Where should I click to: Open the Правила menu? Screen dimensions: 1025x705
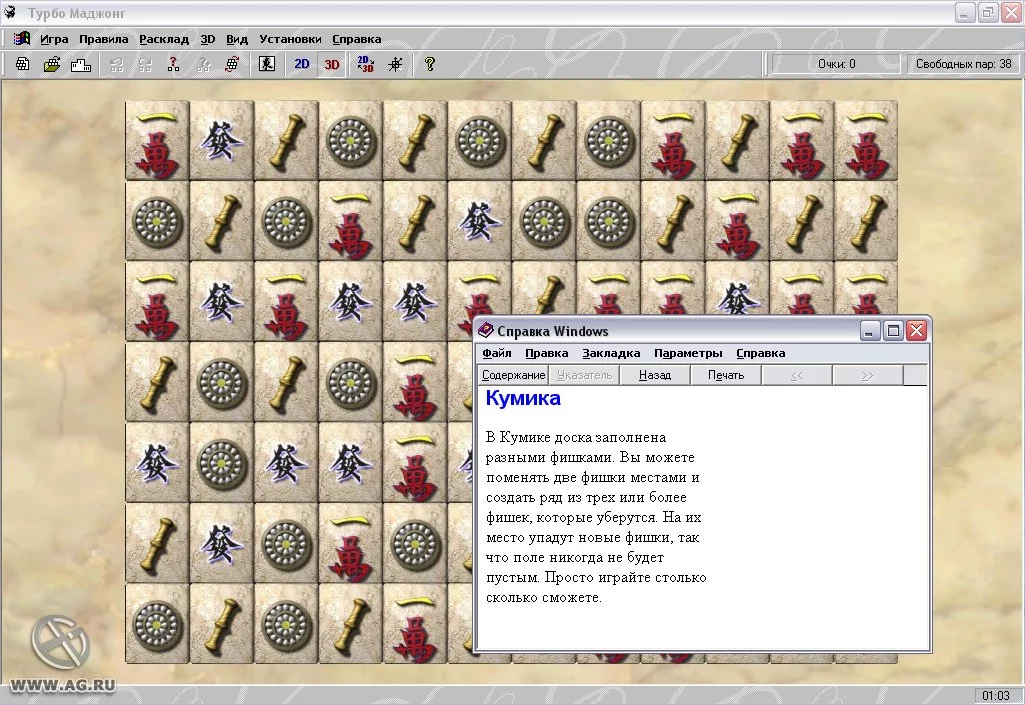(x=103, y=39)
